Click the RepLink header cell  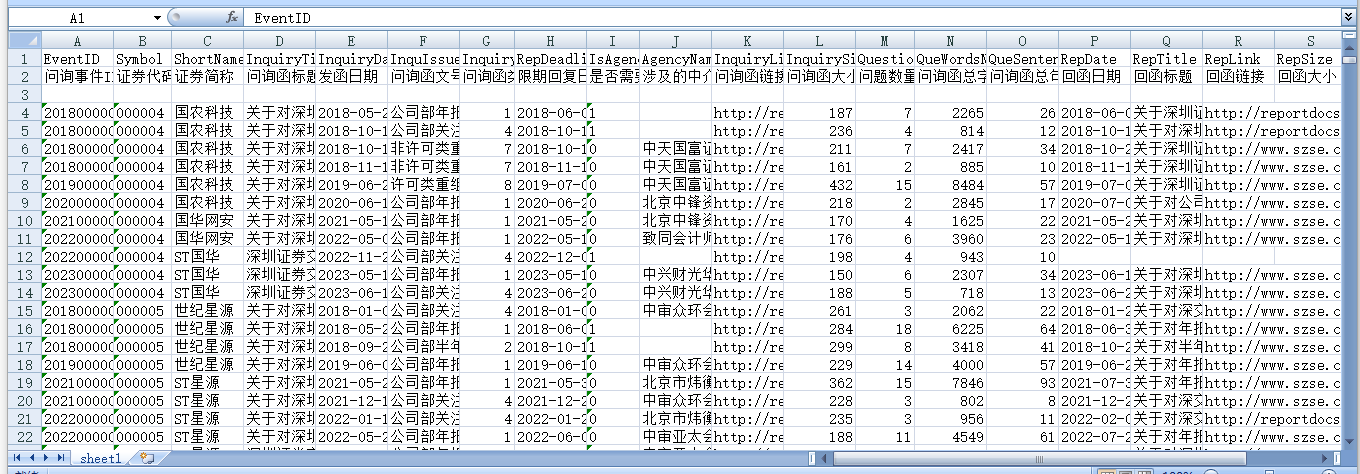1238,59
